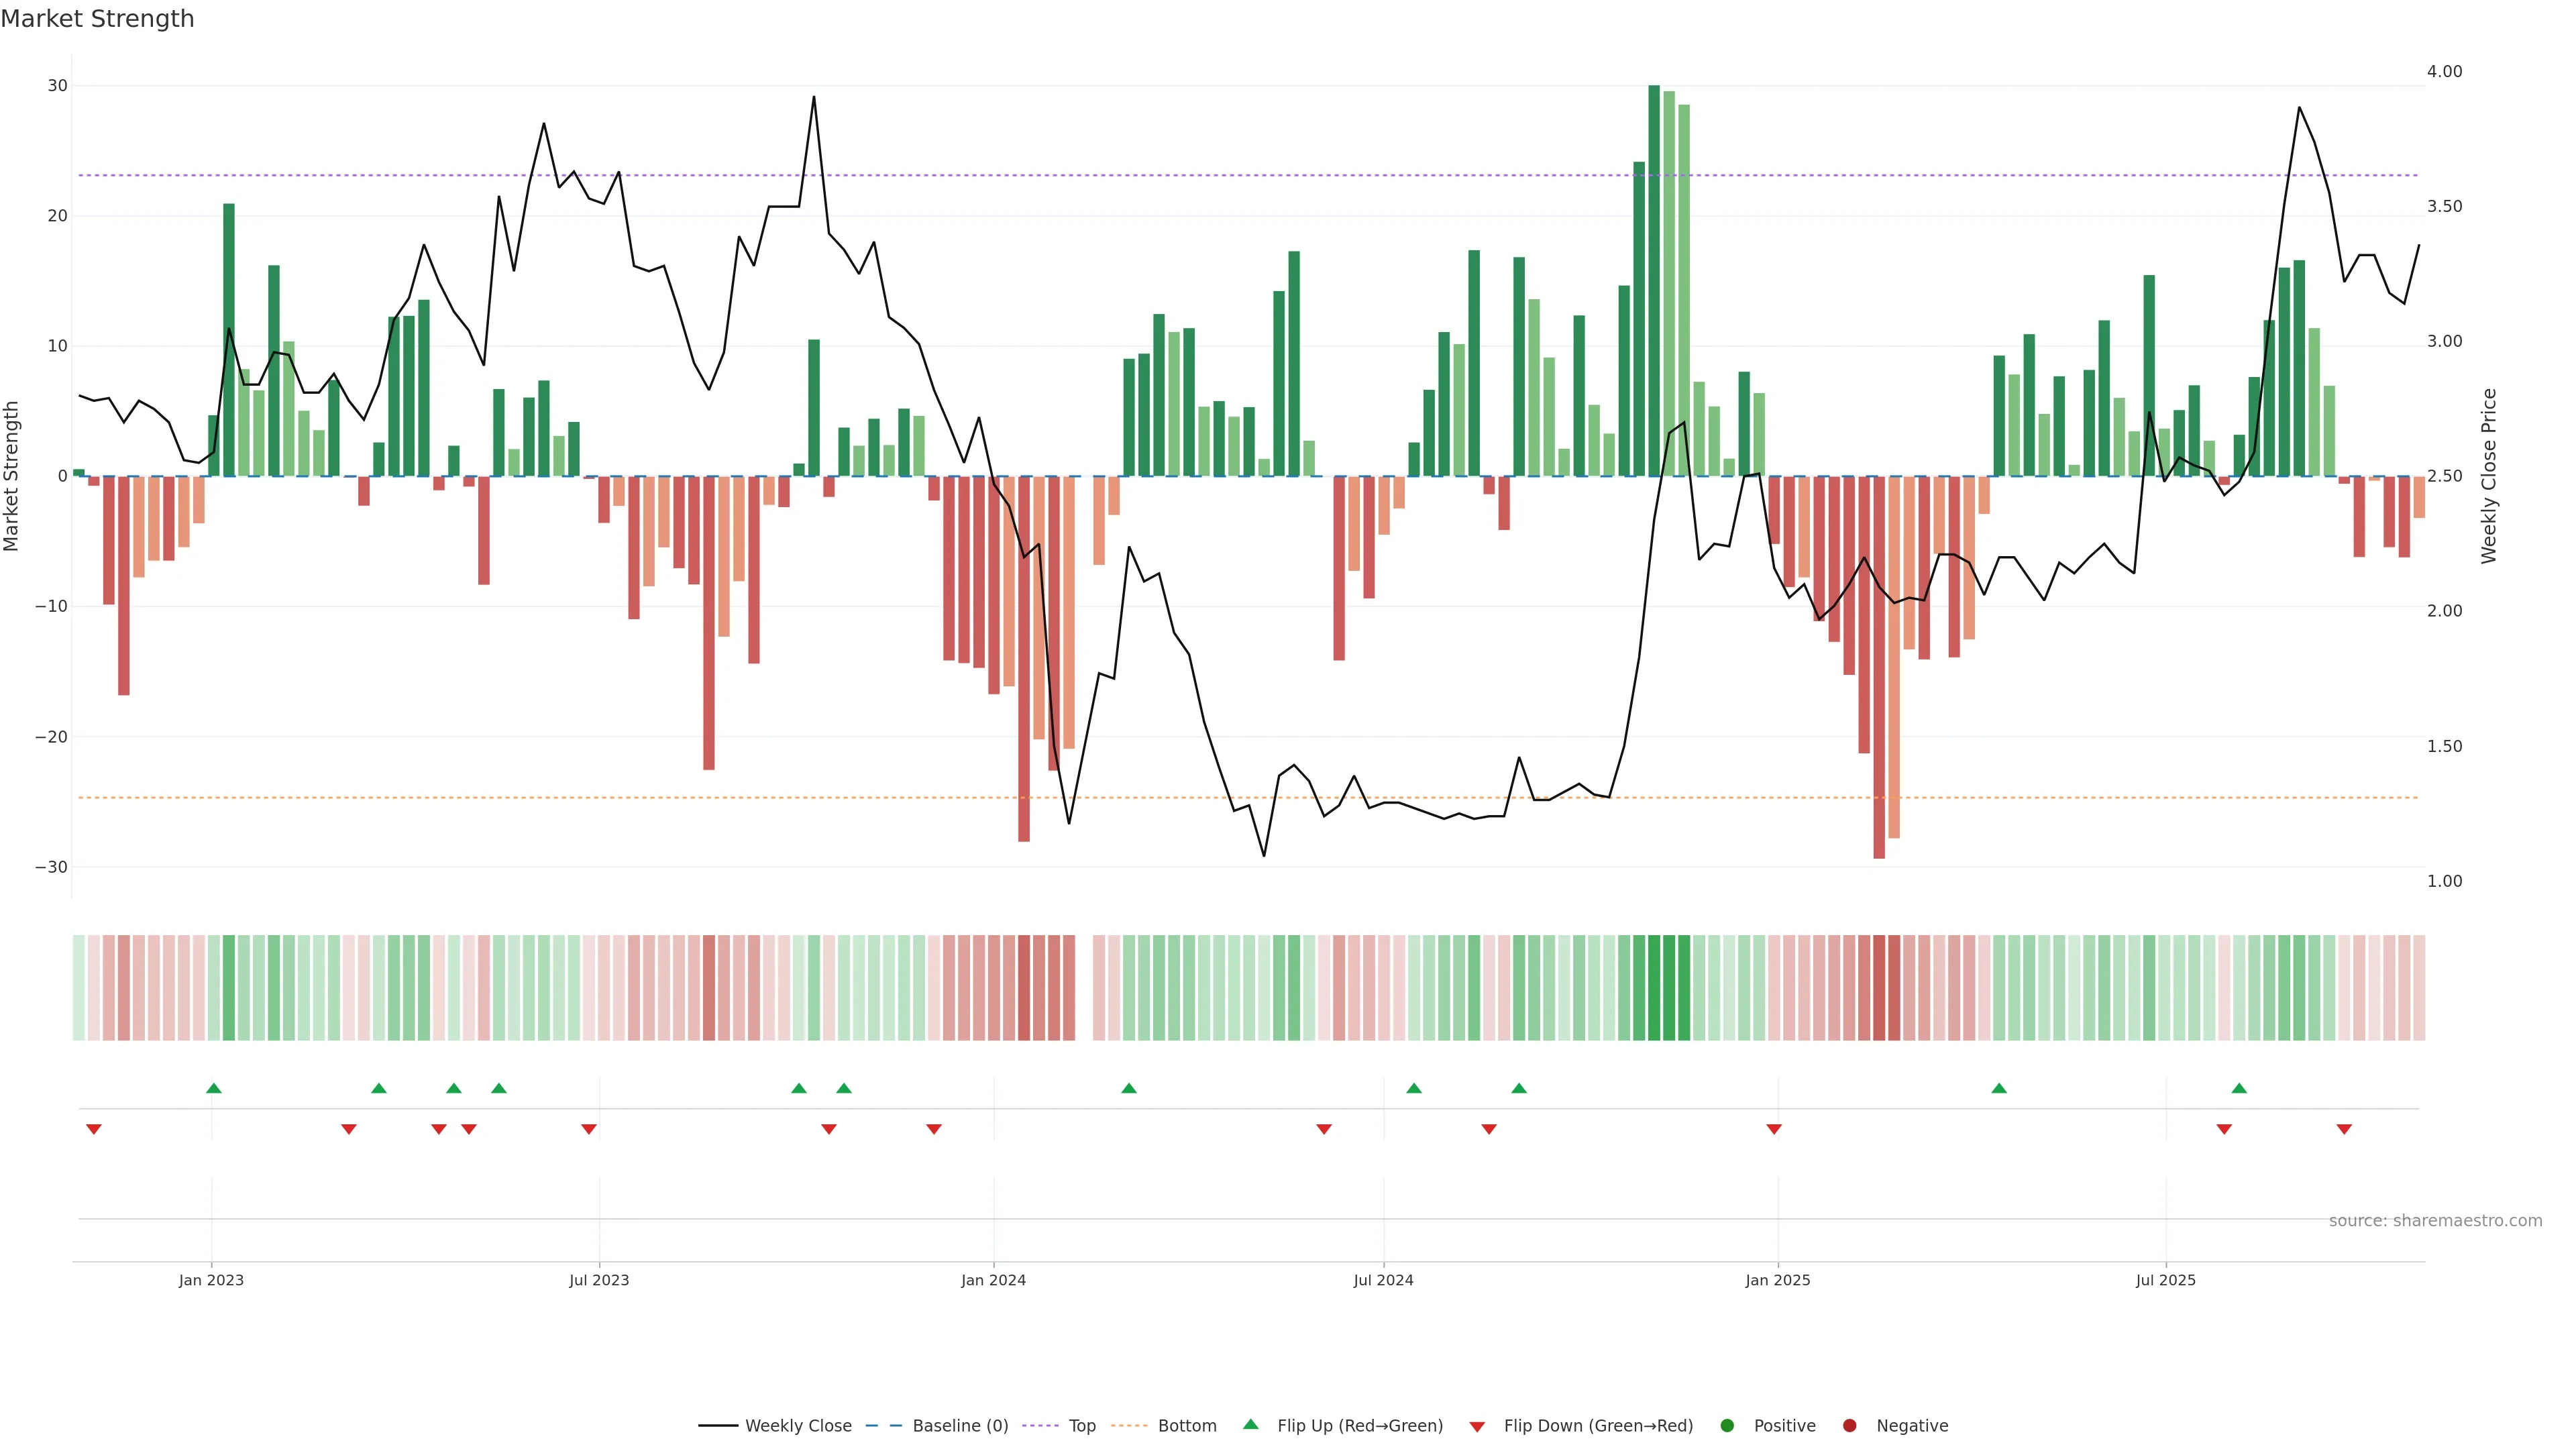Viewport: 2576px width, 1449px height.
Task: Click the darkest green heatmap strip cell
Action: (x=1654, y=987)
